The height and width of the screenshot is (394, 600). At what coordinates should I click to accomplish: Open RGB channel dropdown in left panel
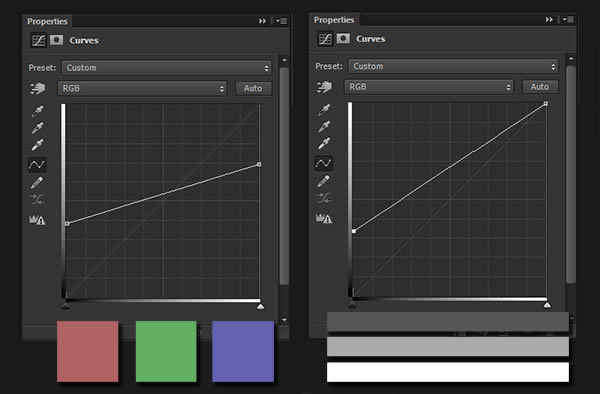[x=142, y=88]
